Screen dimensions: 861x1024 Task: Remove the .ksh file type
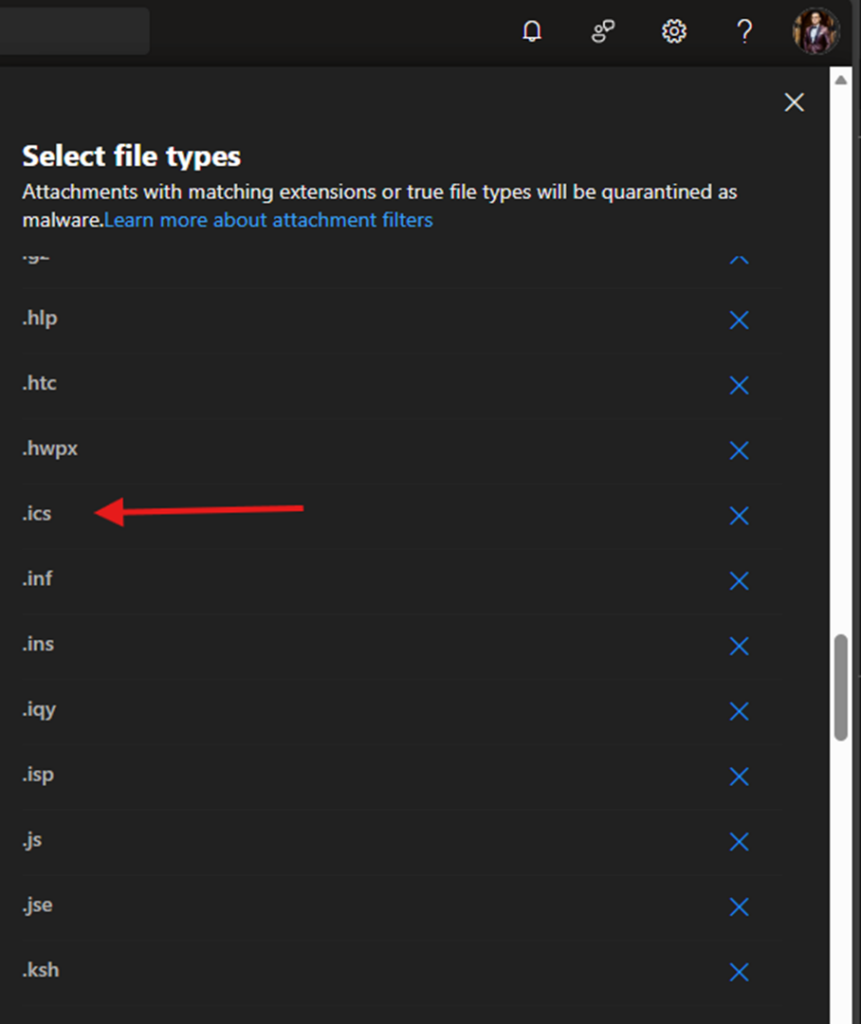739,971
